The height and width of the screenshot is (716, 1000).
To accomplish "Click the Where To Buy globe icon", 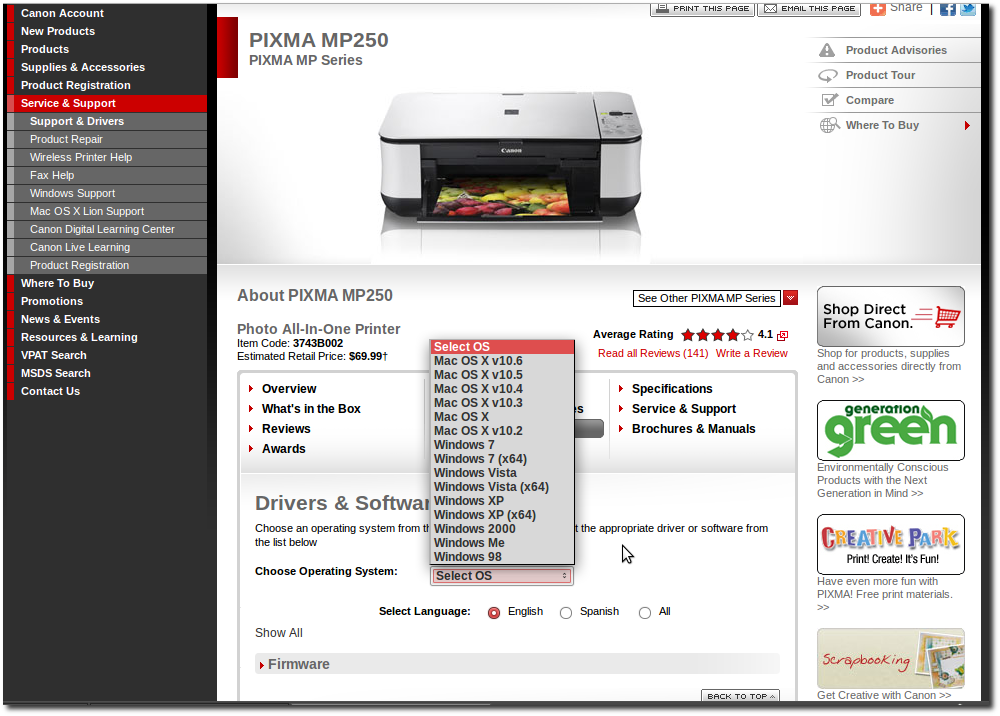I will 830,126.
